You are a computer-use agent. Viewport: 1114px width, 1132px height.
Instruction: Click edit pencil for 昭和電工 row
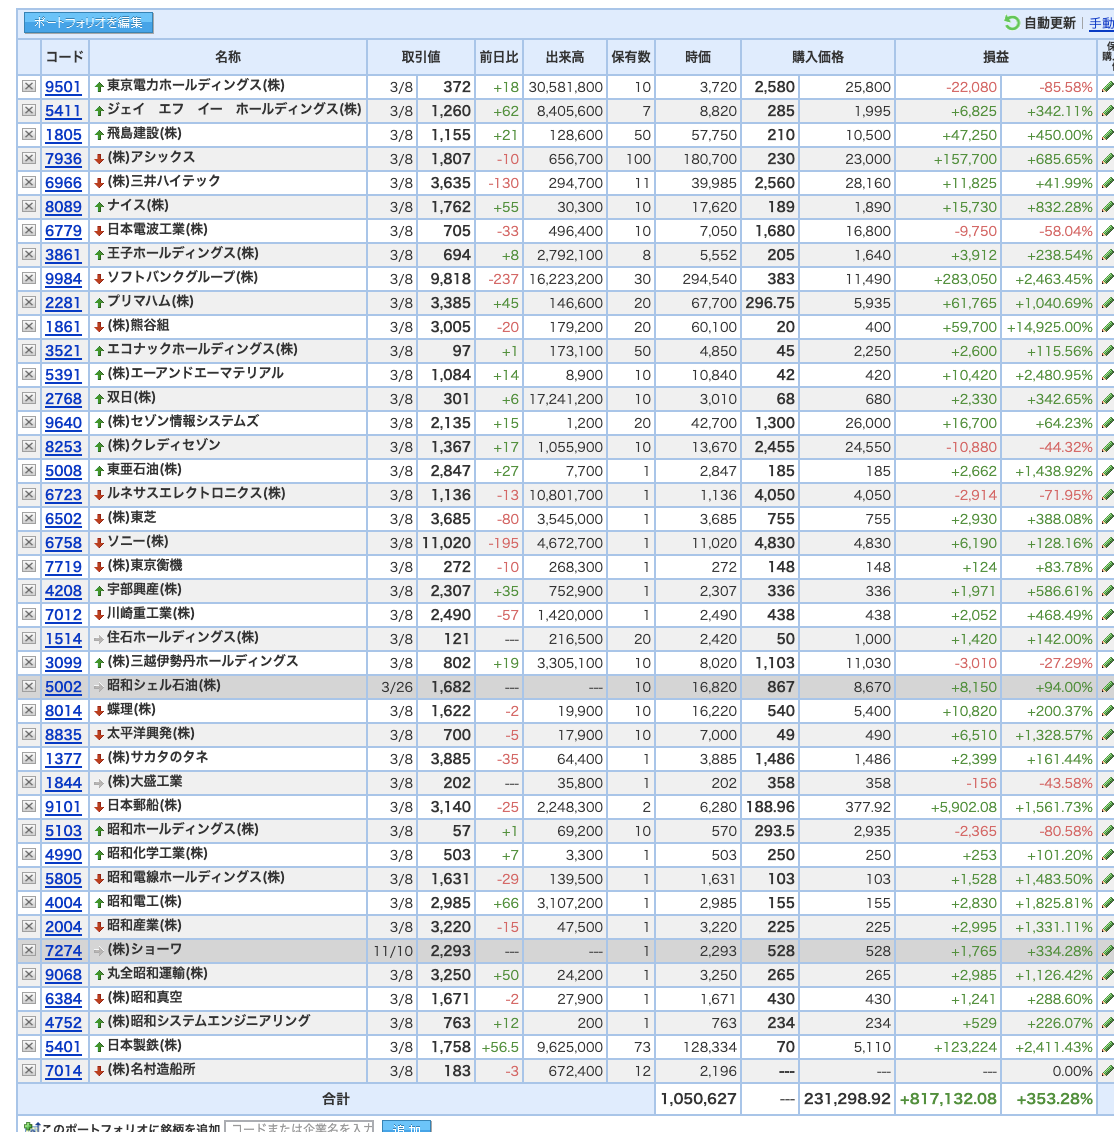click(x=1107, y=902)
